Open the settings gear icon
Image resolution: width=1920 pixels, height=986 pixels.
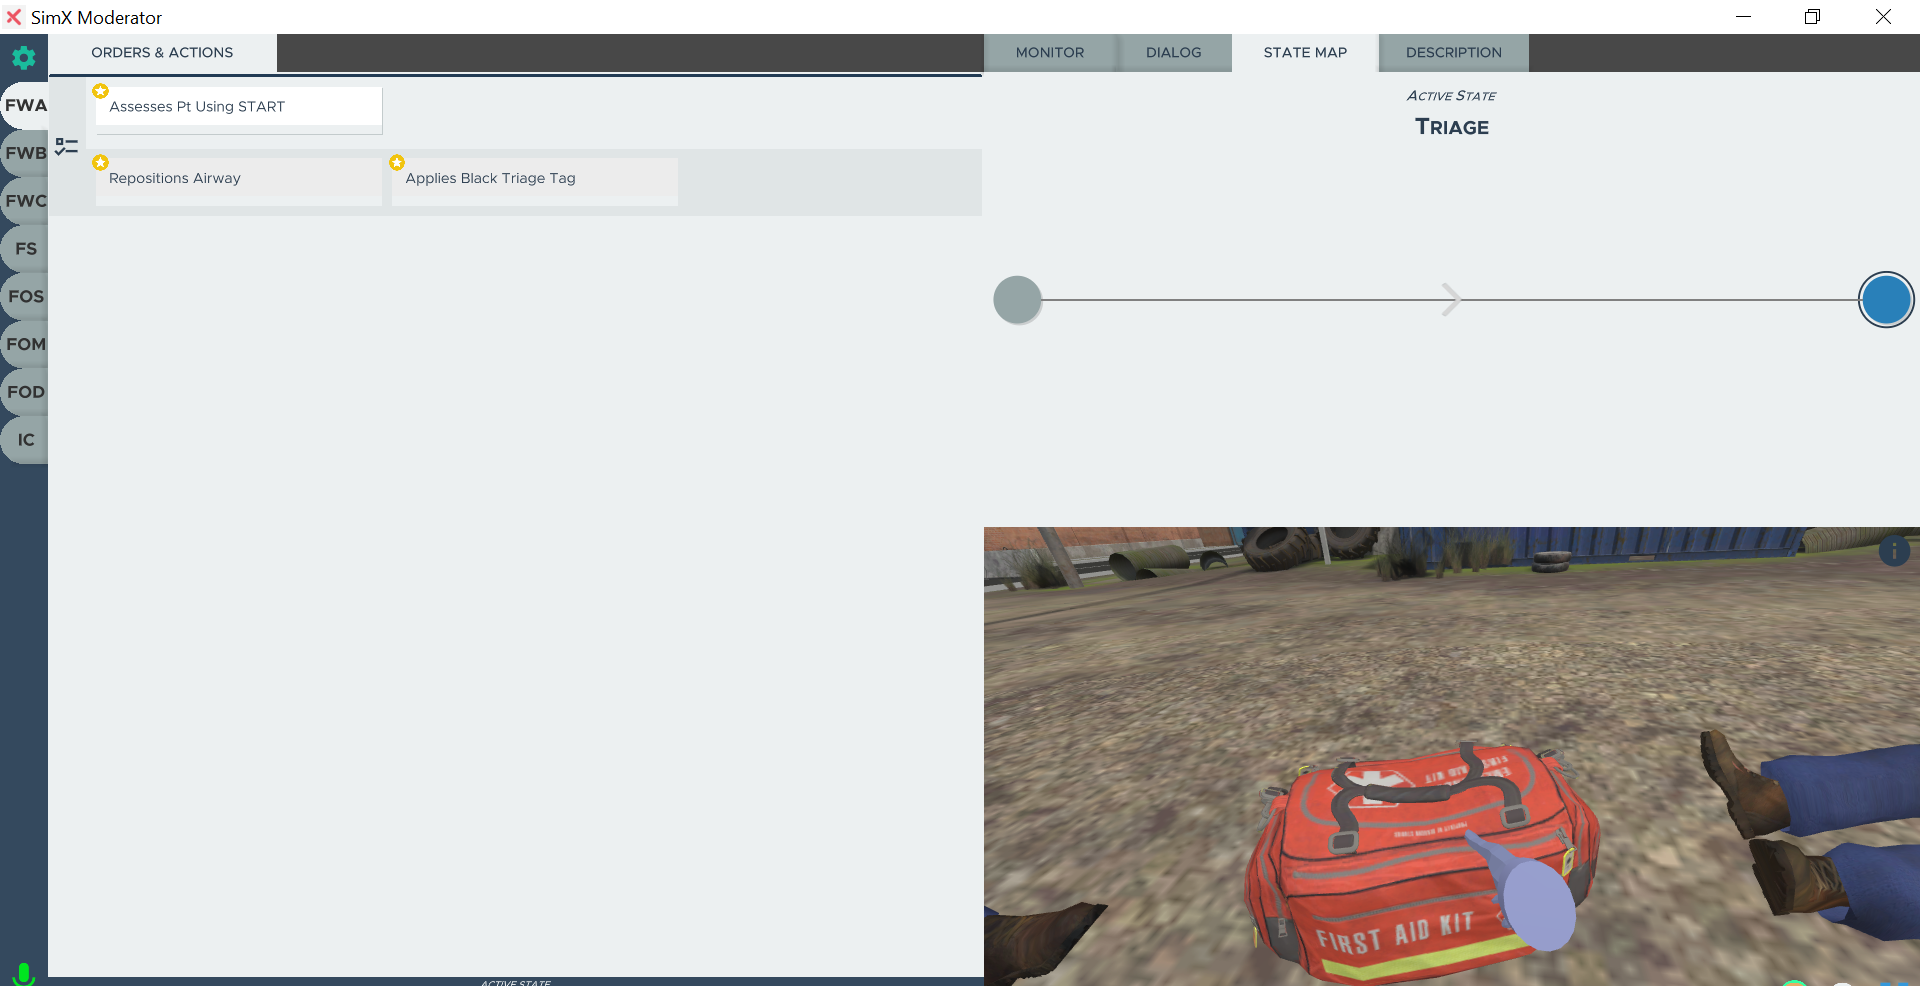click(x=24, y=58)
